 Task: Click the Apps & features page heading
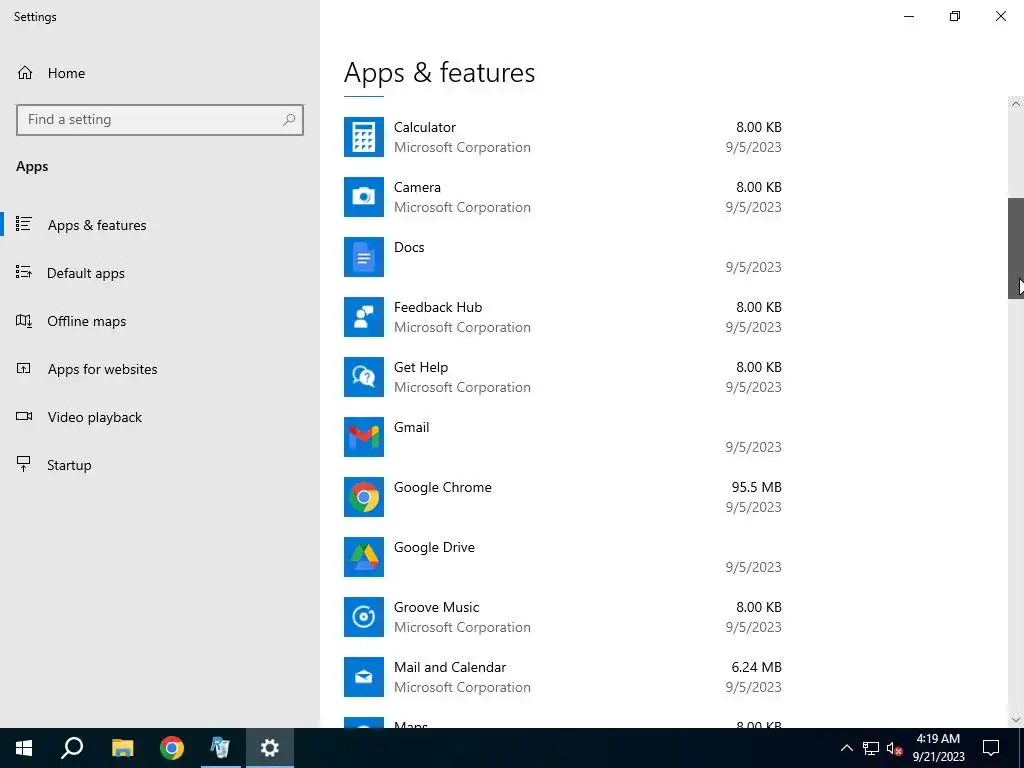coord(440,72)
